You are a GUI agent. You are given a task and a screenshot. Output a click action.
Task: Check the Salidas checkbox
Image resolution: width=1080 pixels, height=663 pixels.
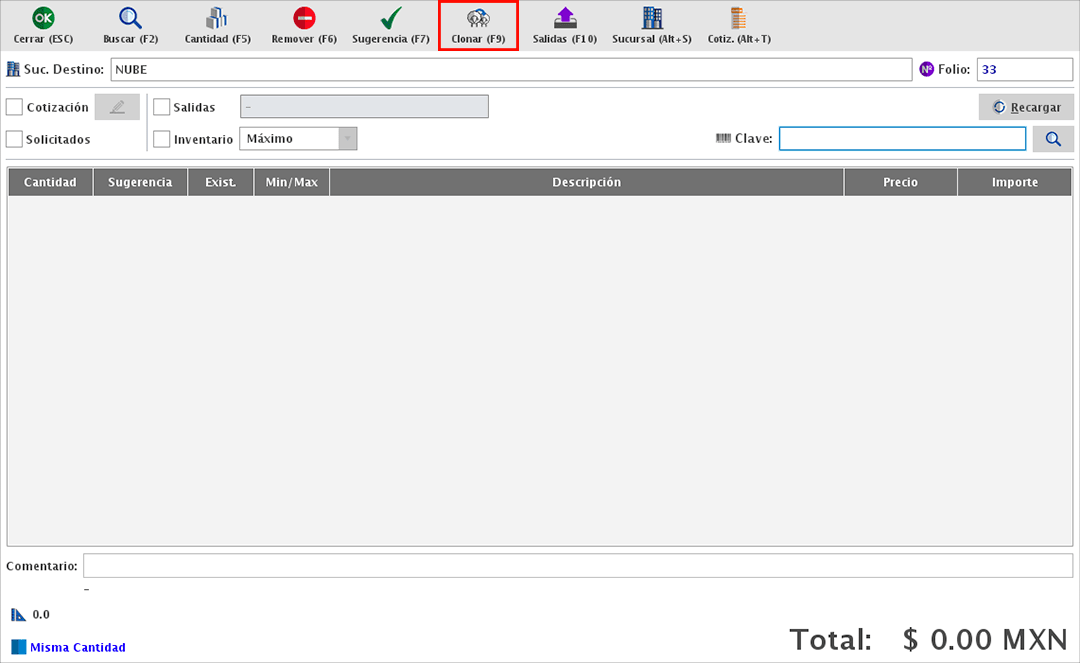[162, 107]
